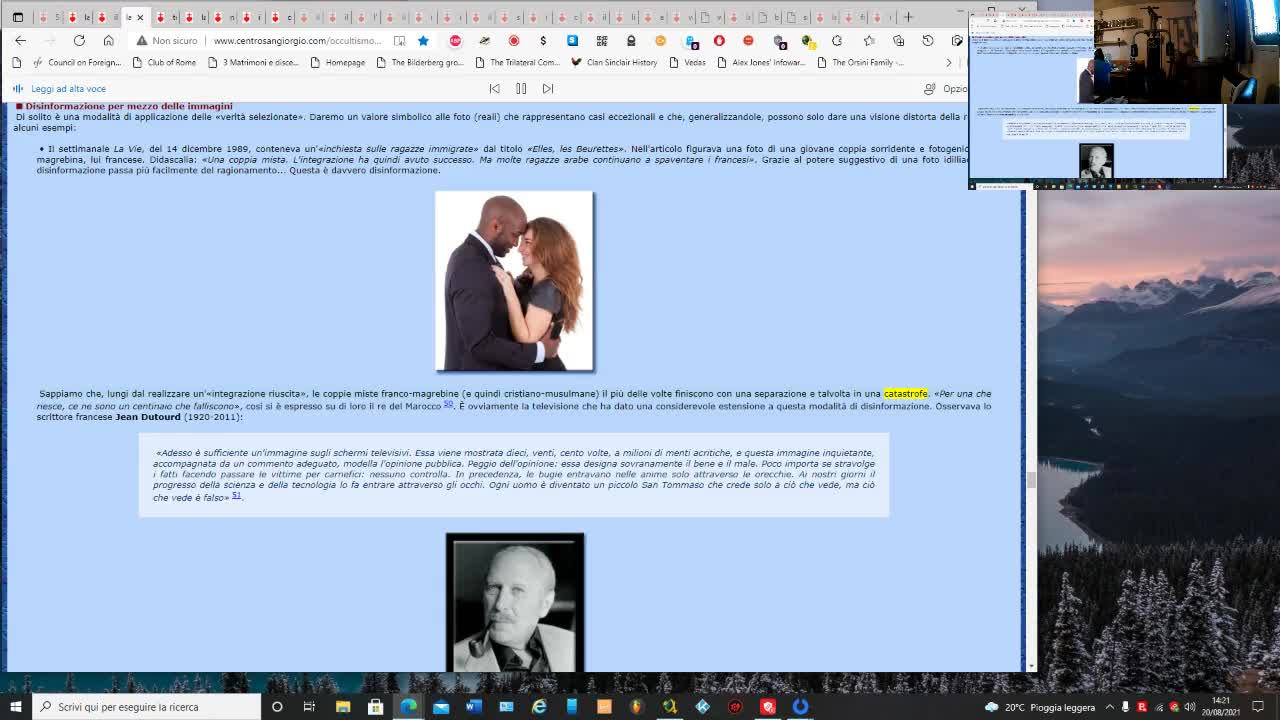1280x720 pixels.
Task: Open Mail app from taskbar
Action: 441,707
